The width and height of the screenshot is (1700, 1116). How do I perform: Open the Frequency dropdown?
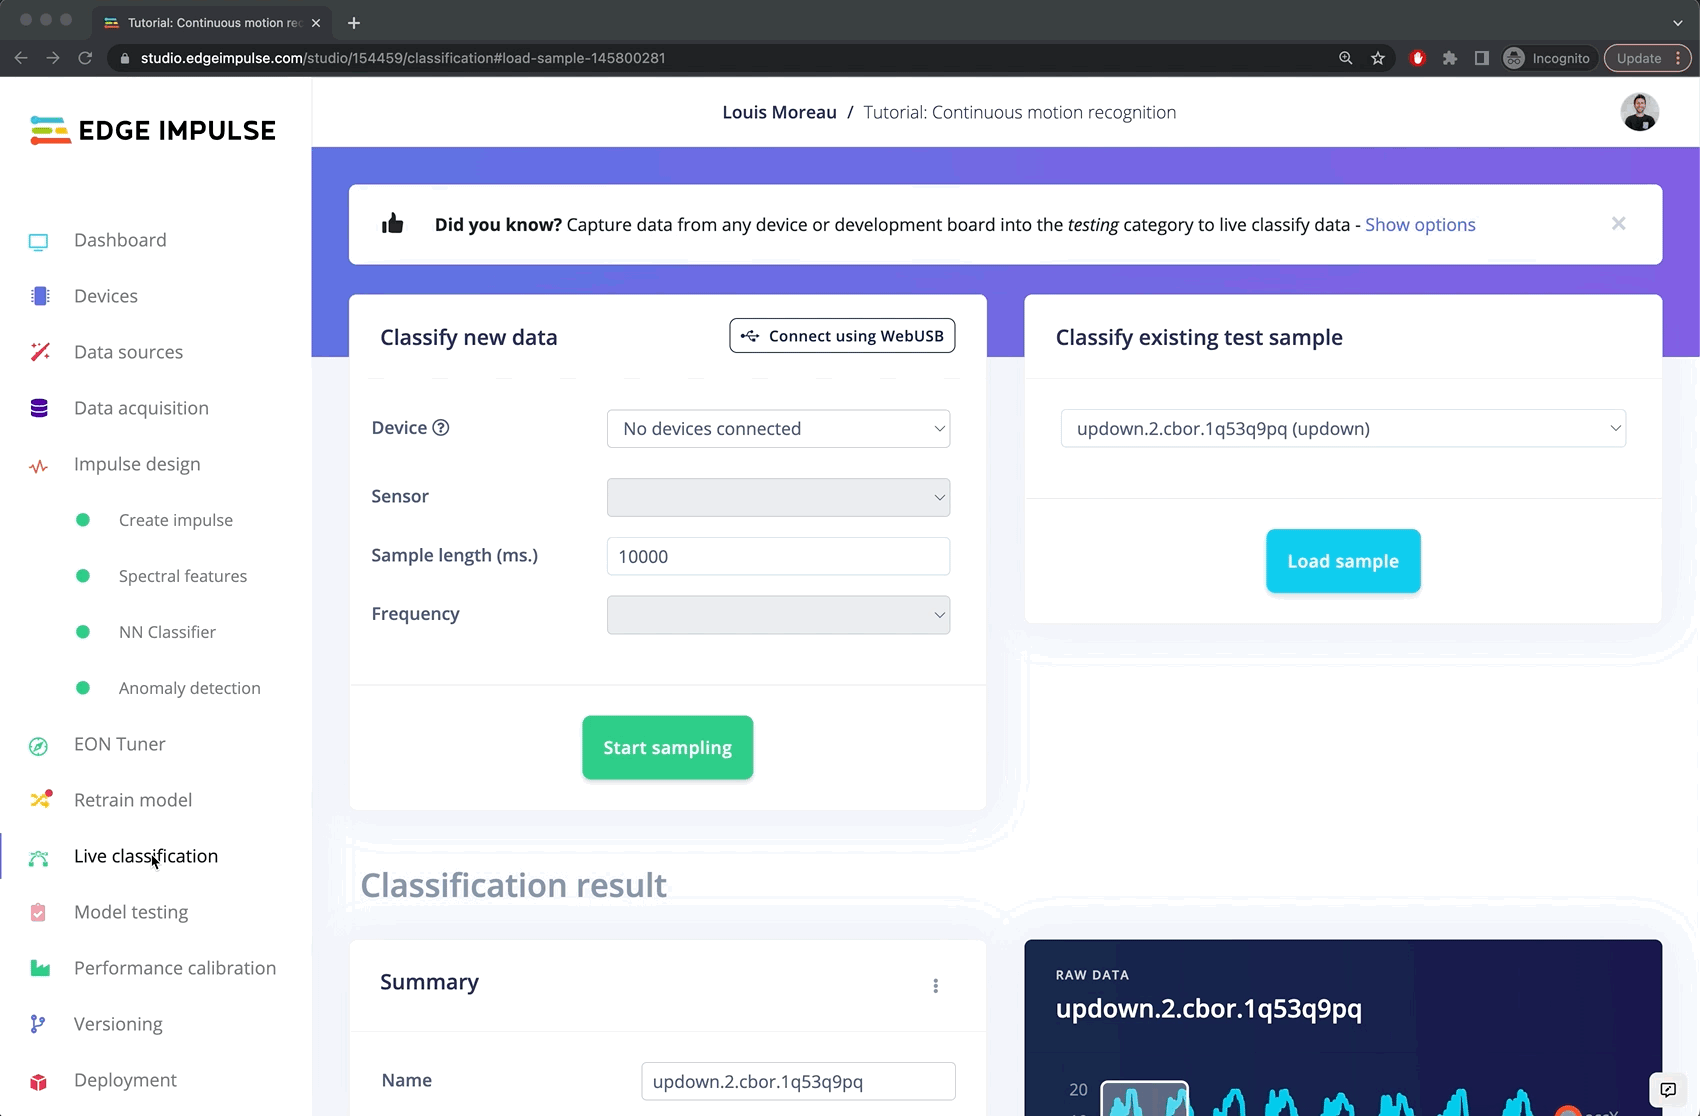(778, 615)
